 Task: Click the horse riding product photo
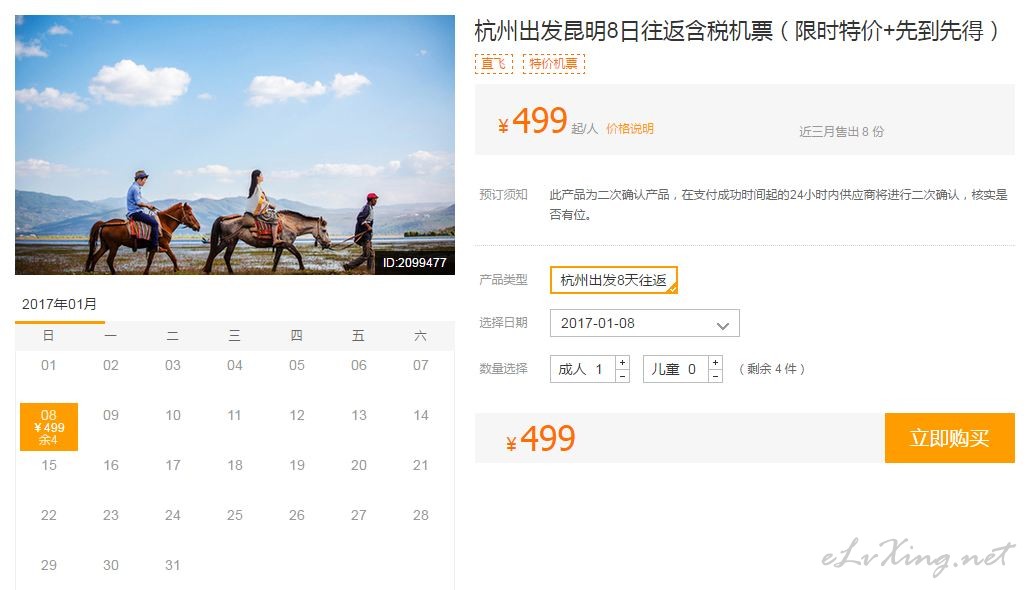(235, 145)
